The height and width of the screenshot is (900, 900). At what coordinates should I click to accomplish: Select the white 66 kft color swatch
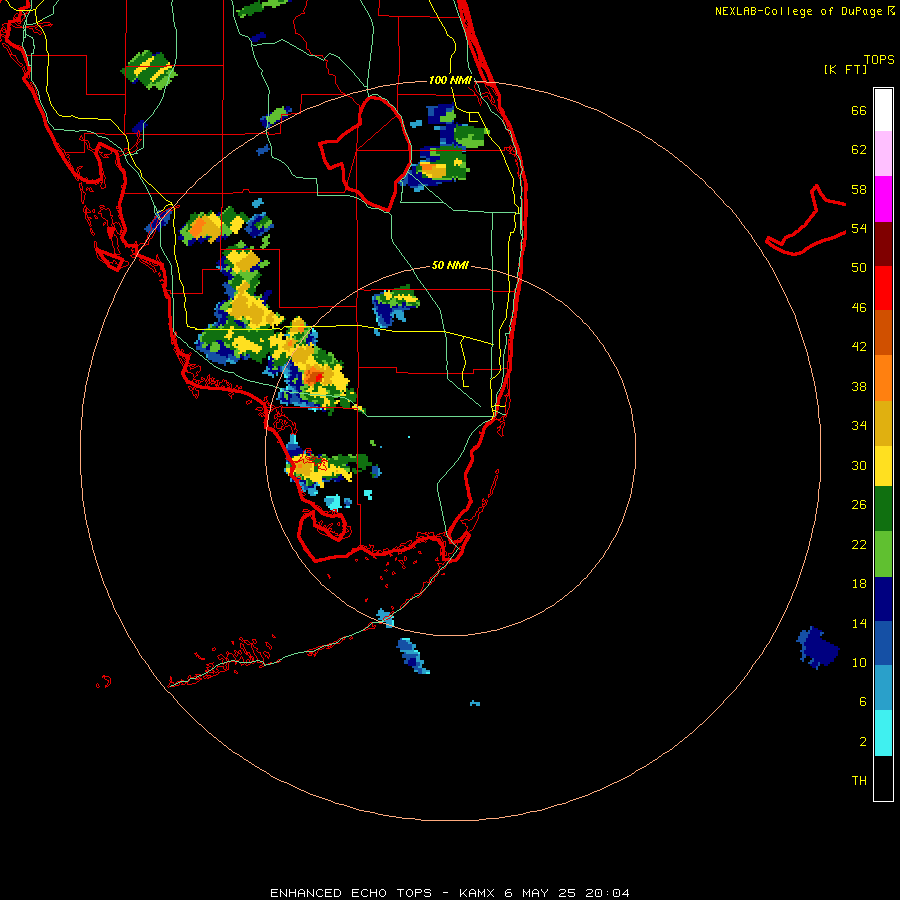coord(883,110)
